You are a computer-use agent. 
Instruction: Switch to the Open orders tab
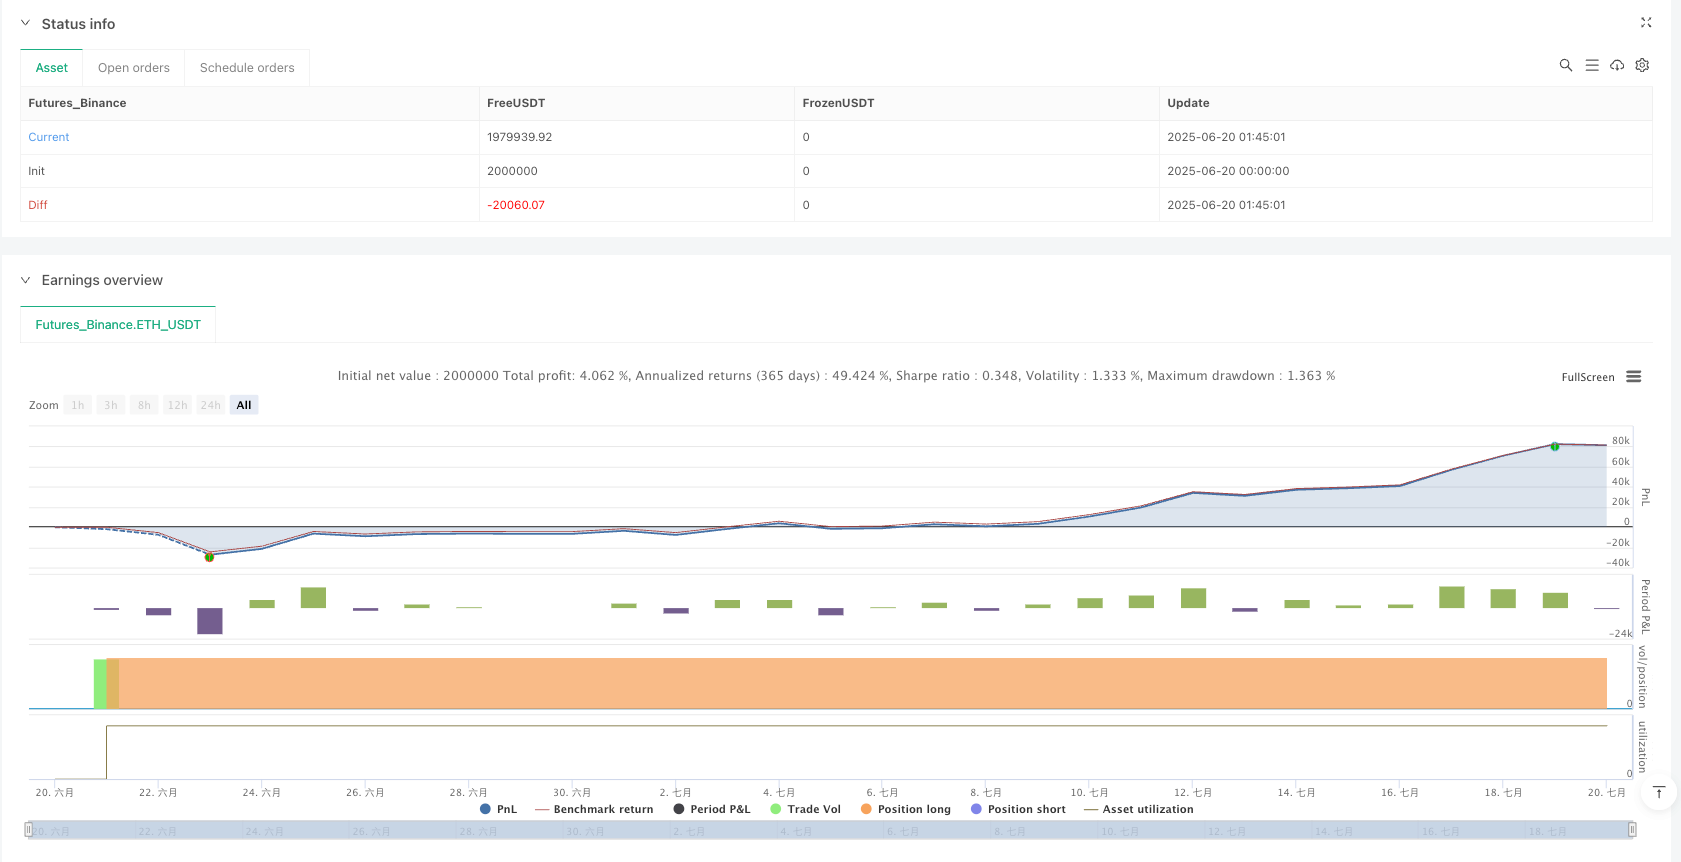(x=134, y=68)
